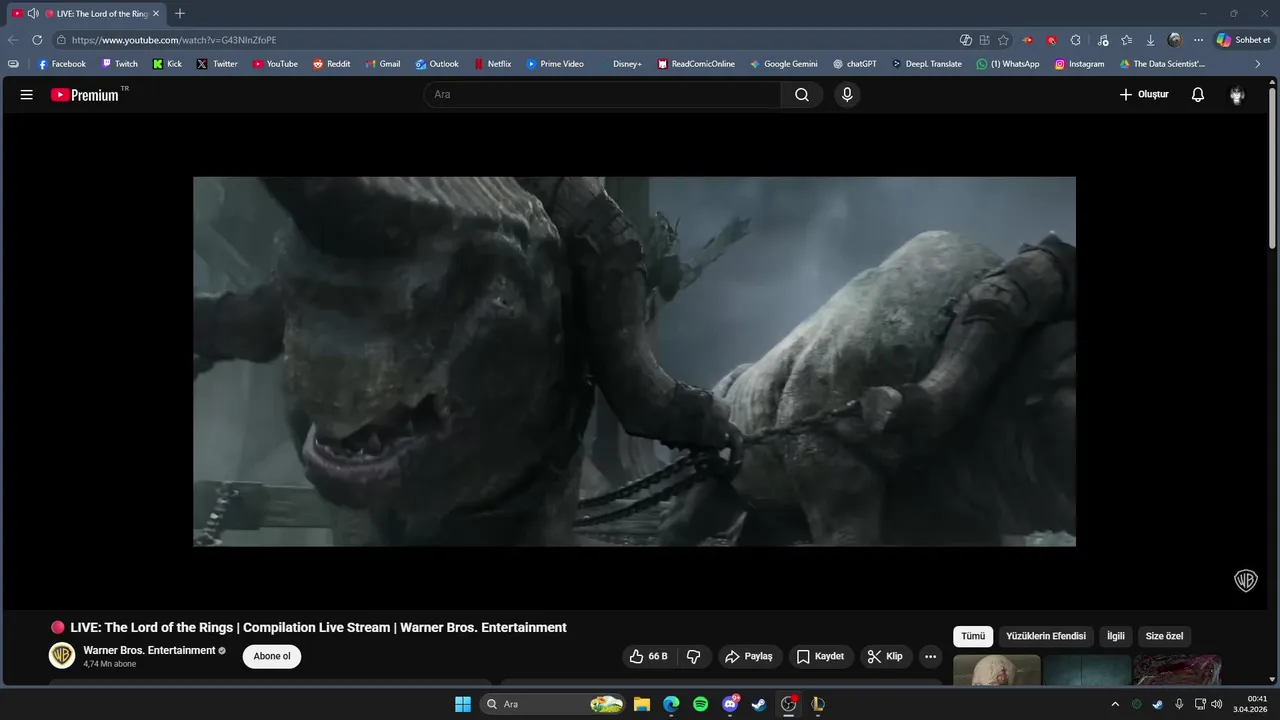Image resolution: width=1280 pixels, height=720 pixels.
Task: Start voice search with the microphone icon
Action: coord(847,95)
